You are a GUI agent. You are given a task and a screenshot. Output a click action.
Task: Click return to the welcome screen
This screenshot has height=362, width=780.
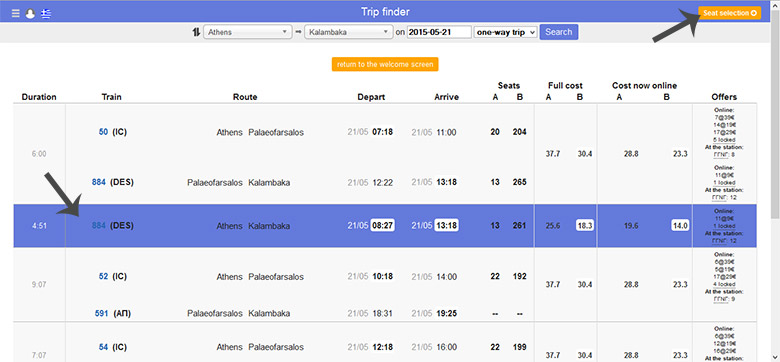(x=385, y=65)
